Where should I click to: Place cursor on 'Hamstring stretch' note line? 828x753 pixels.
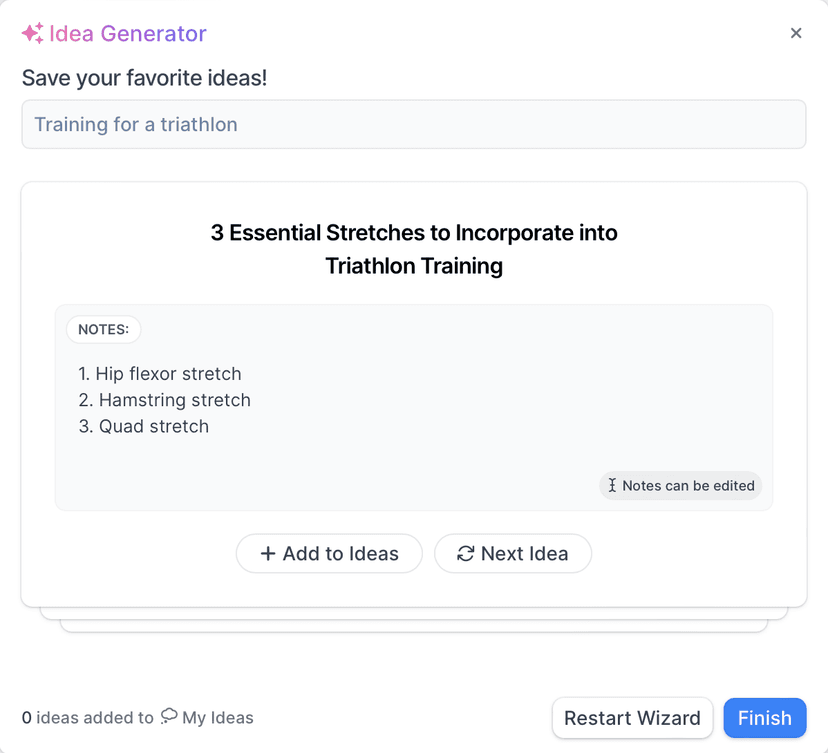pos(174,400)
